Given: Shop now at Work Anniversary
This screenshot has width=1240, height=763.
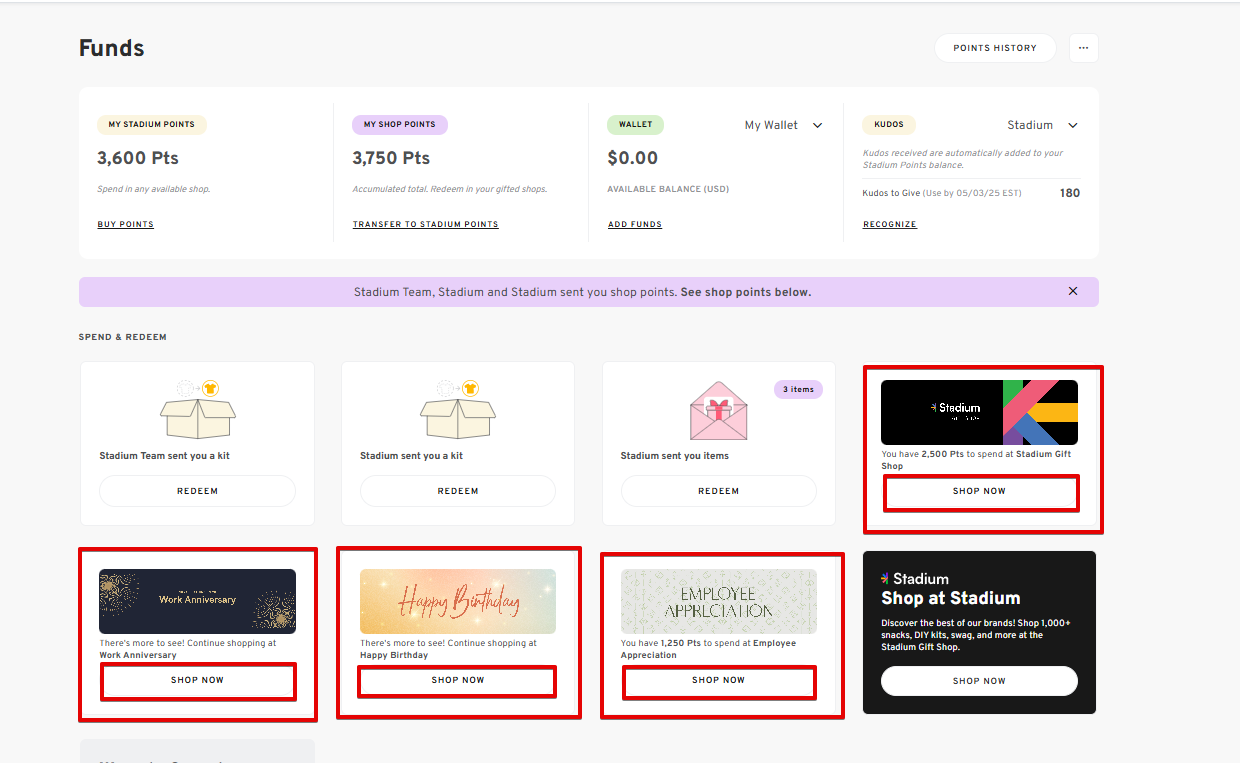Looking at the screenshot, I should point(198,681).
